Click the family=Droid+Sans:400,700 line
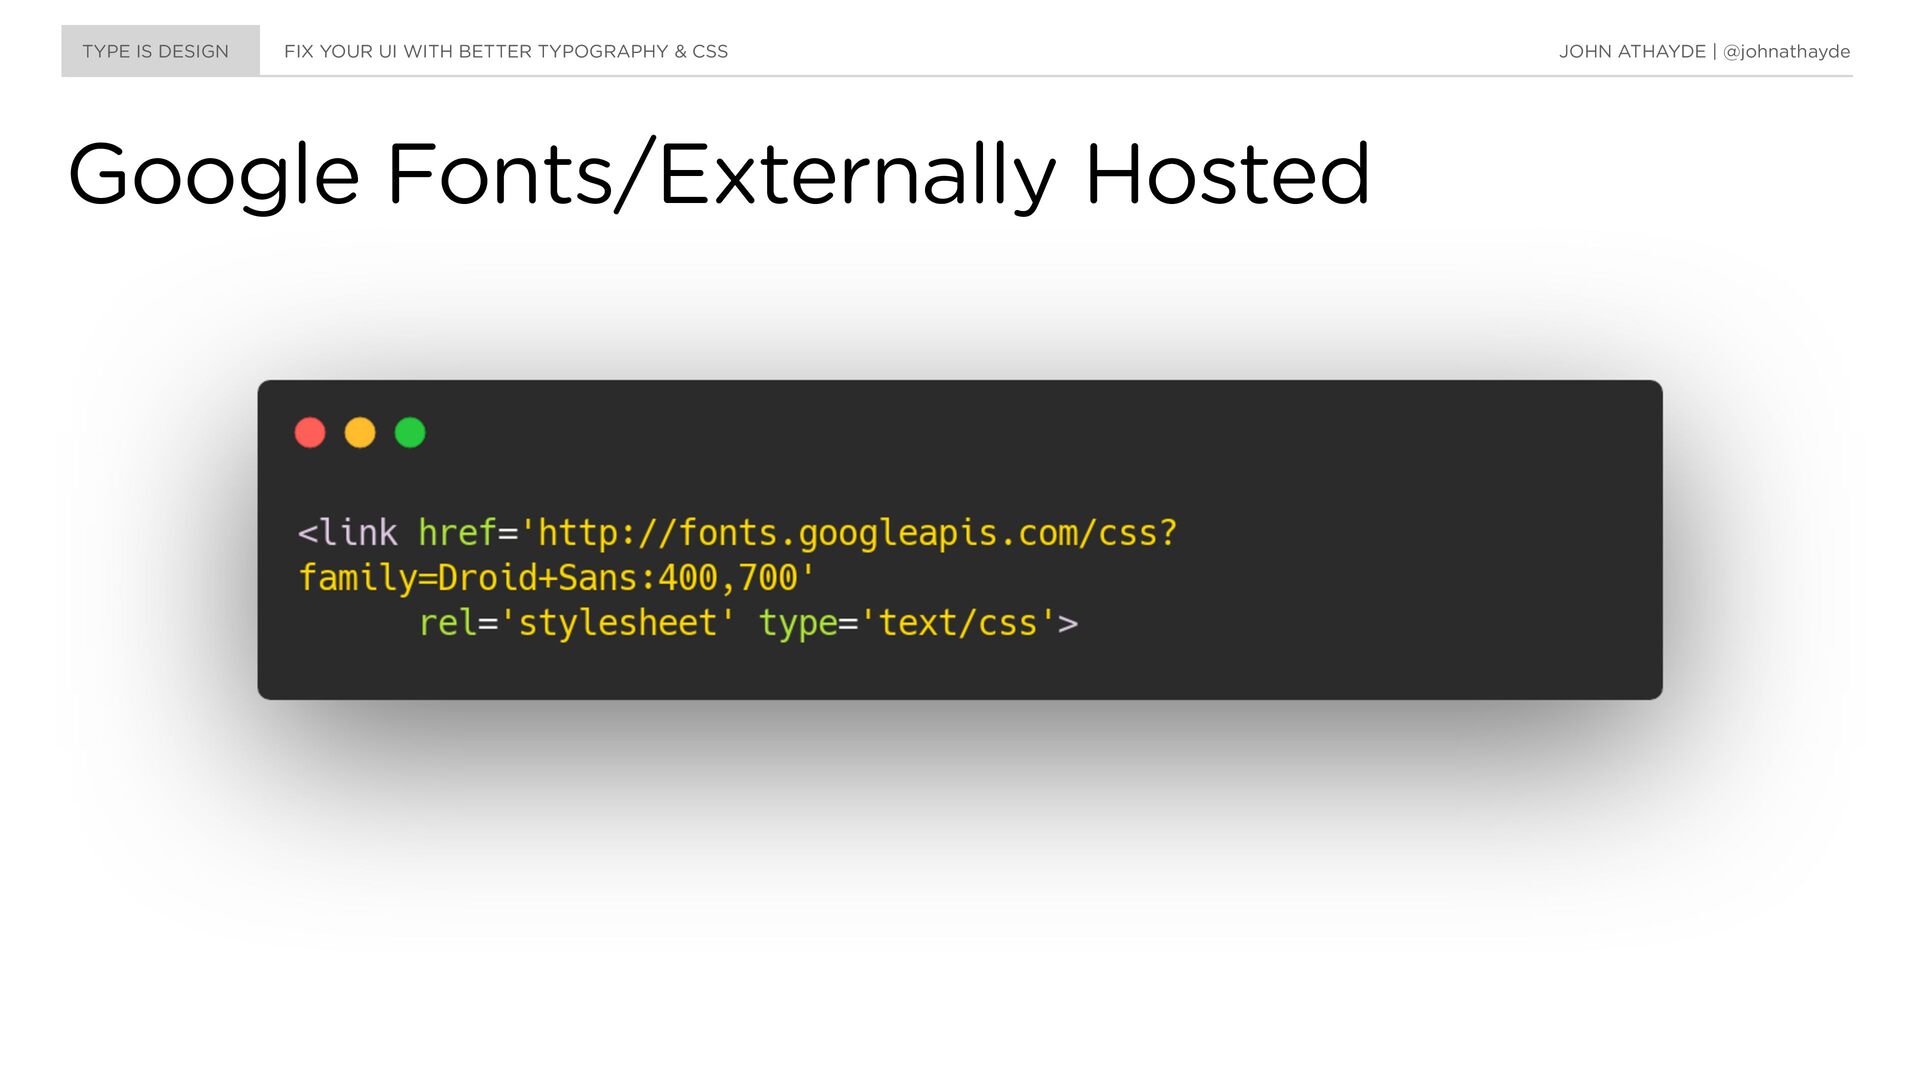1920x1080 pixels. [557, 578]
